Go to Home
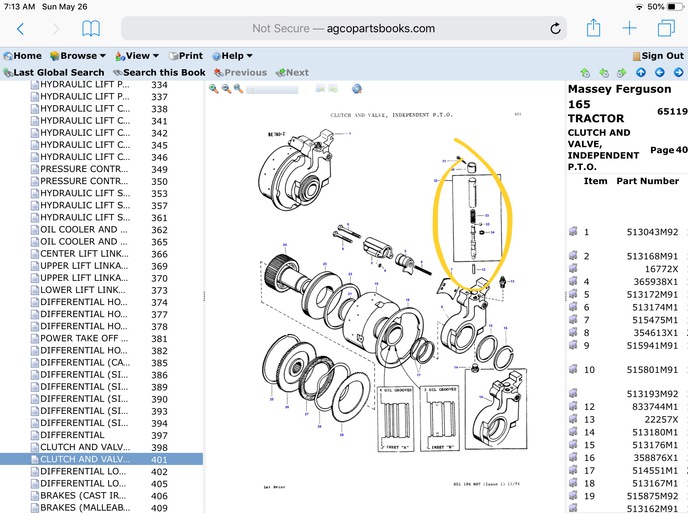688x516 pixels. click(22, 56)
